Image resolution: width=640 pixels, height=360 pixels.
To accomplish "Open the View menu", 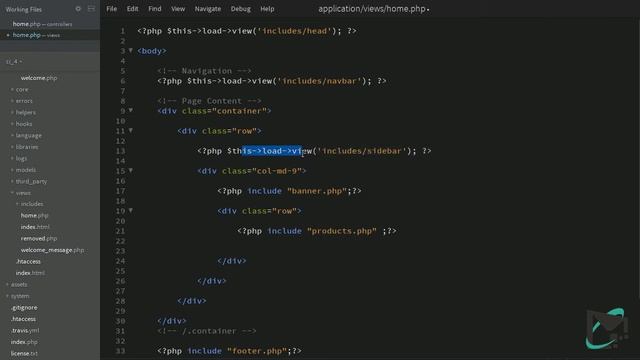I will click(x=178, y=9).
